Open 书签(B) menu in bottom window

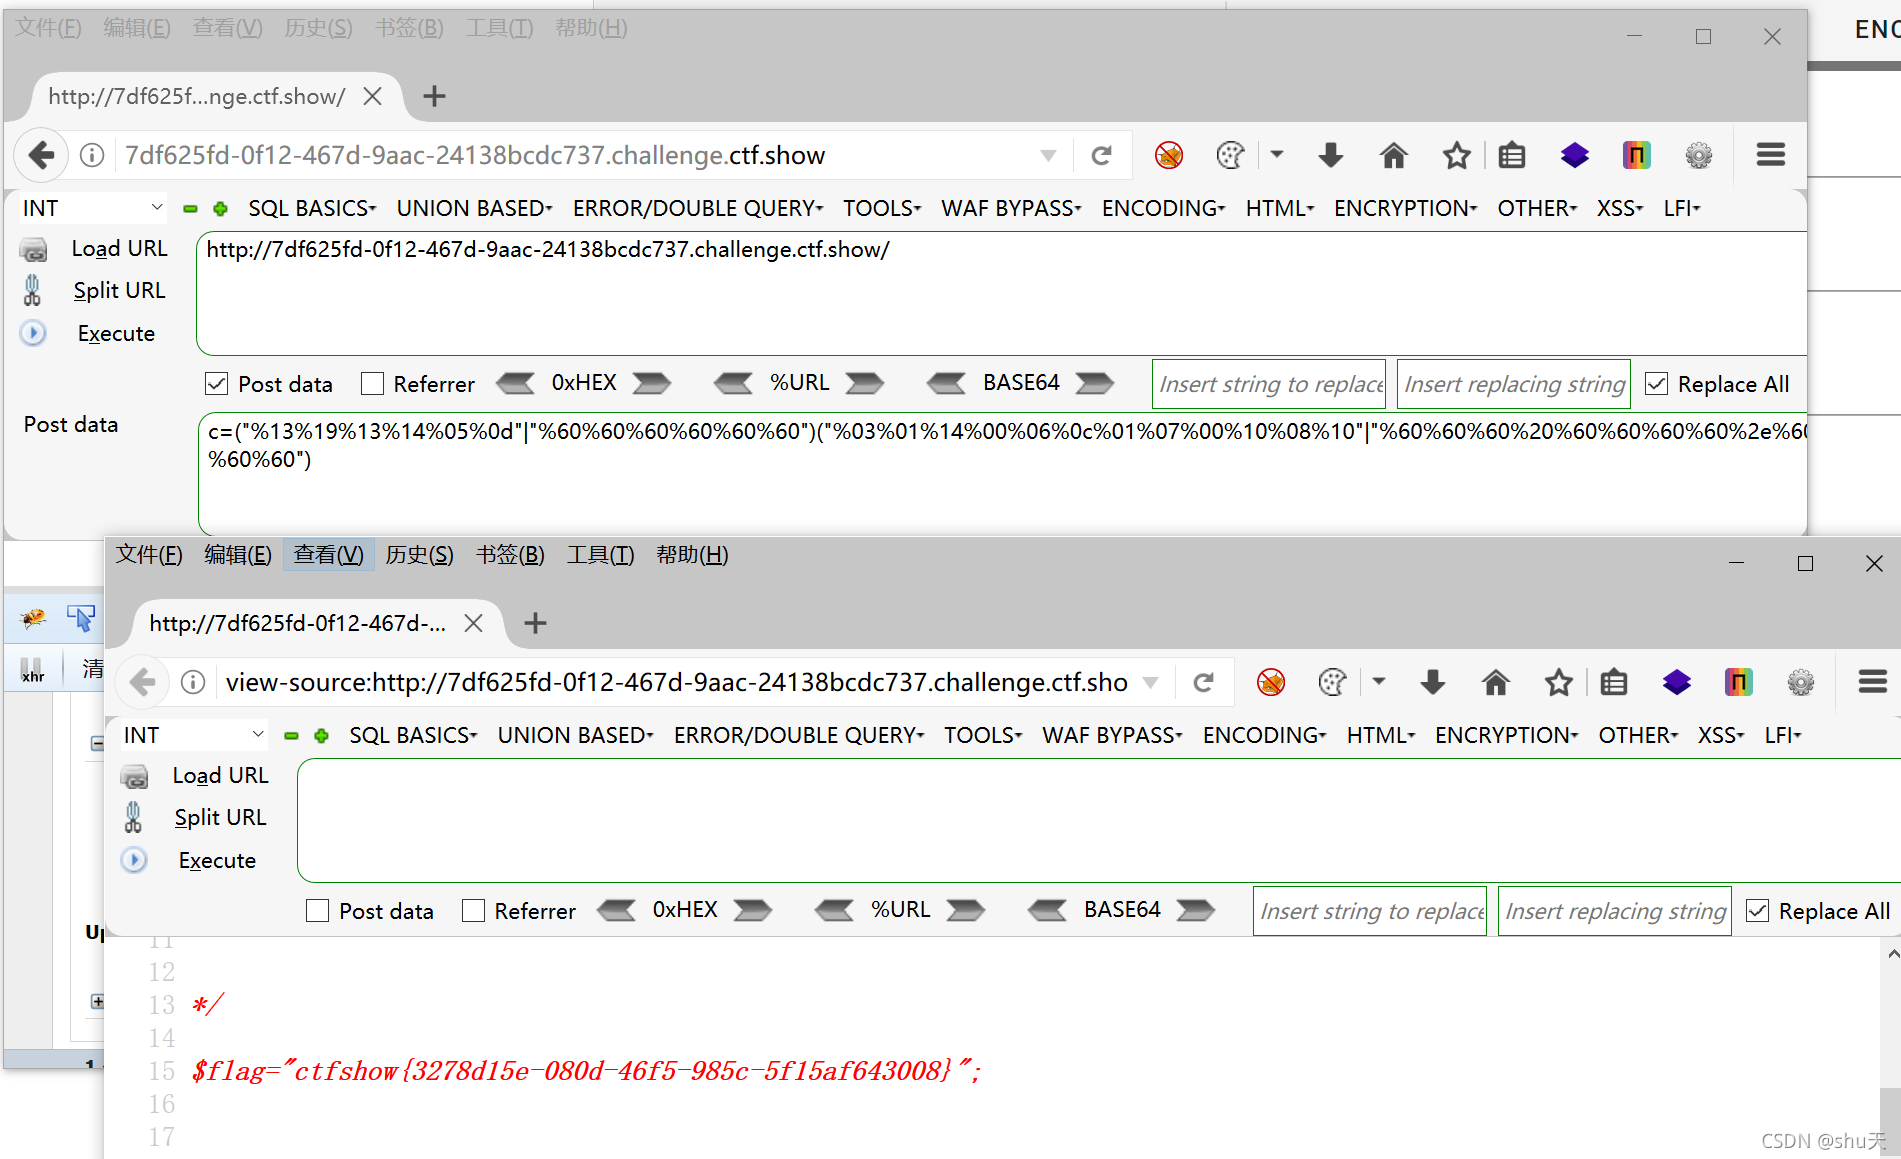pos(510,554)
